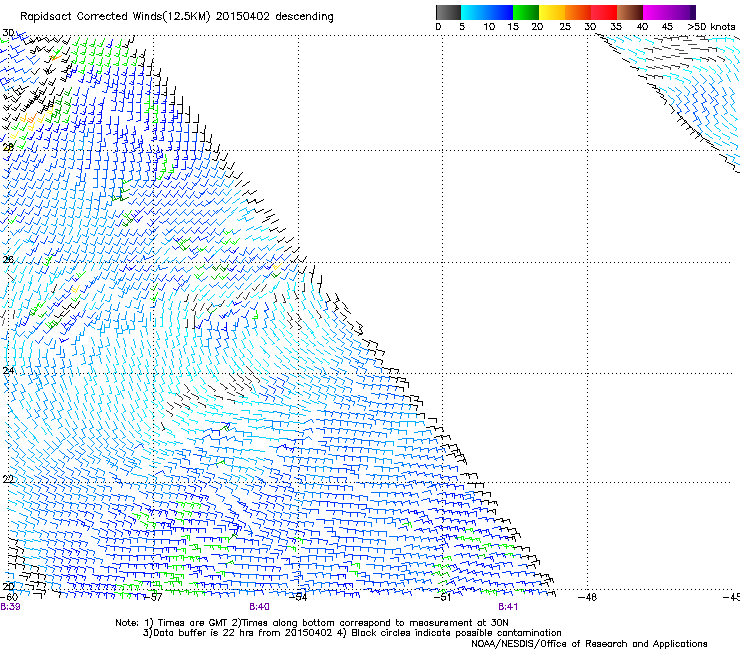Click the magenta-purple 40-50 knots legend swatch
This screenshot has width=740, height=650.
tap(669, 12)
